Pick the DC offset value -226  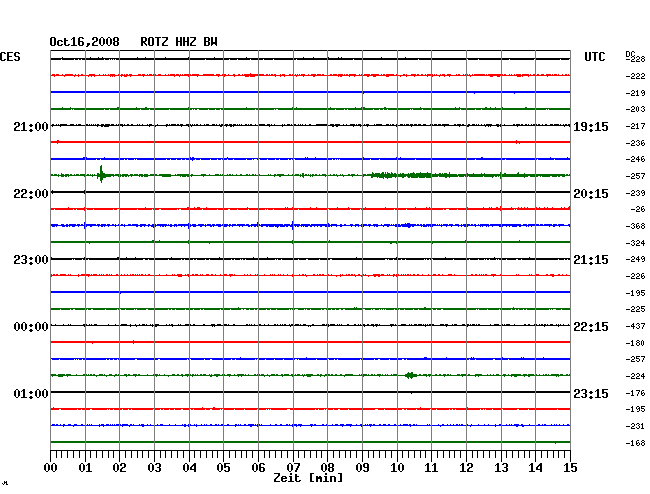[x=635, y=276]
